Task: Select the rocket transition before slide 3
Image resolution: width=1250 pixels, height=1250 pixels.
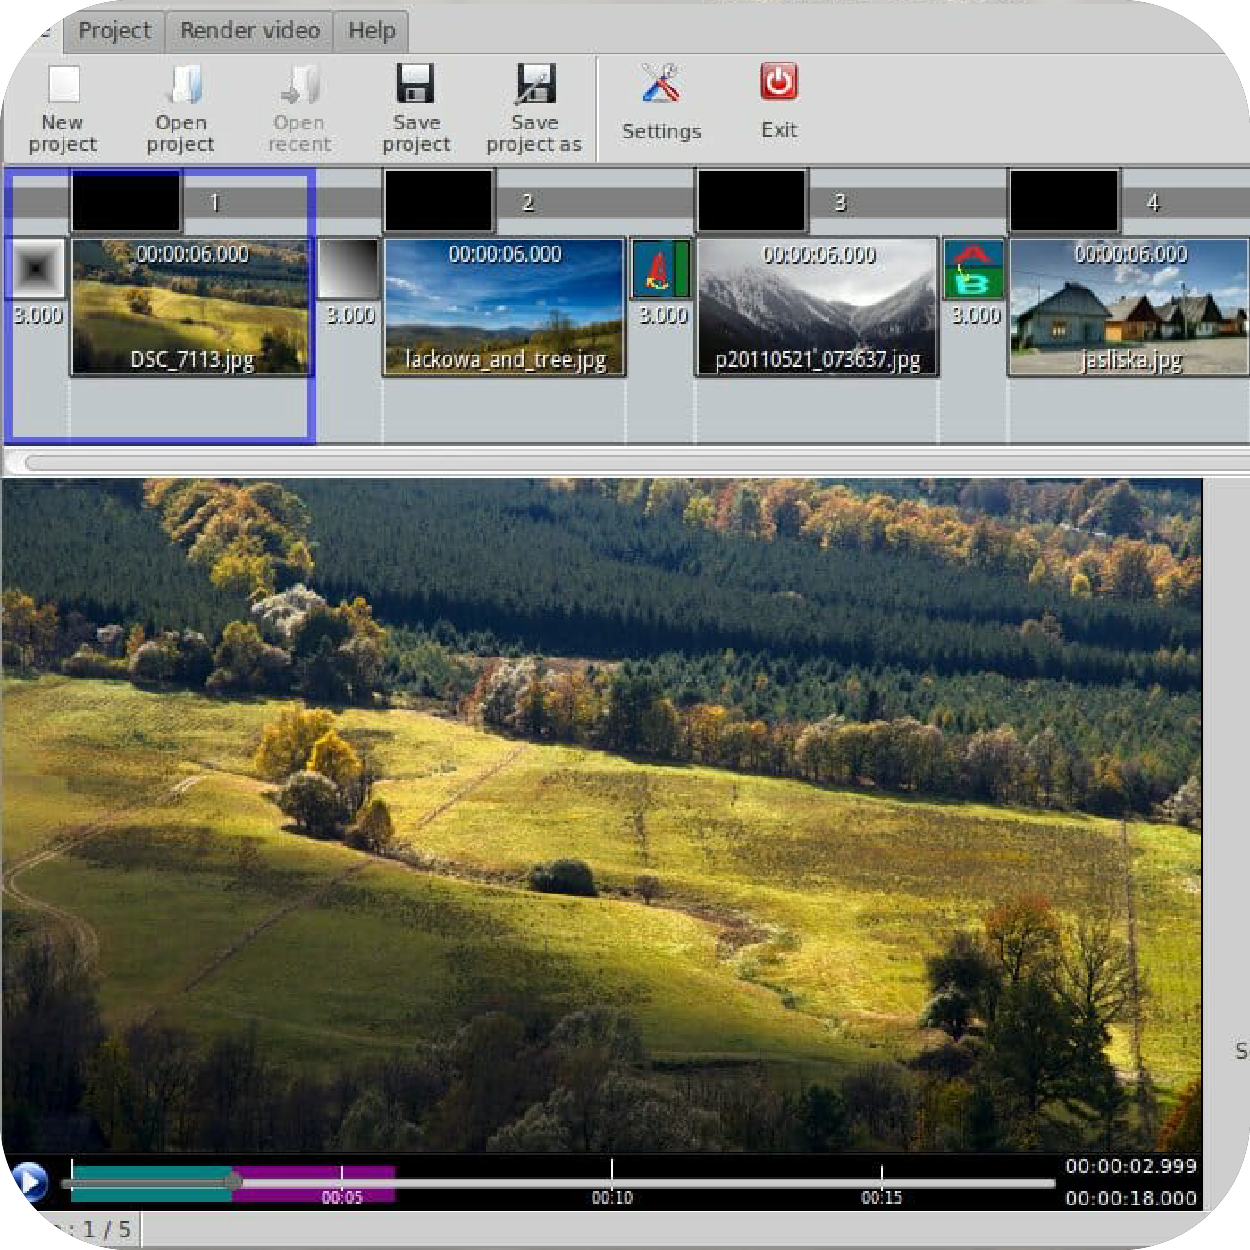Action: (x=661, y=269)
